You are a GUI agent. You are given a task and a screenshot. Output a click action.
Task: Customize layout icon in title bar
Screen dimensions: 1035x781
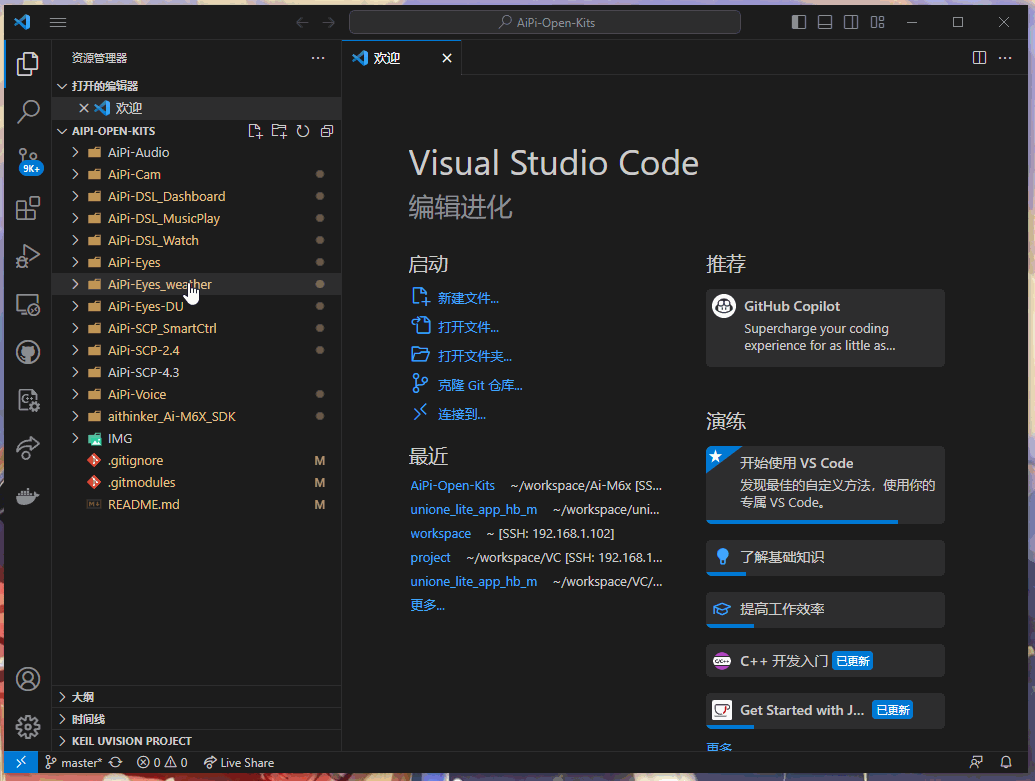pos(877,22)
